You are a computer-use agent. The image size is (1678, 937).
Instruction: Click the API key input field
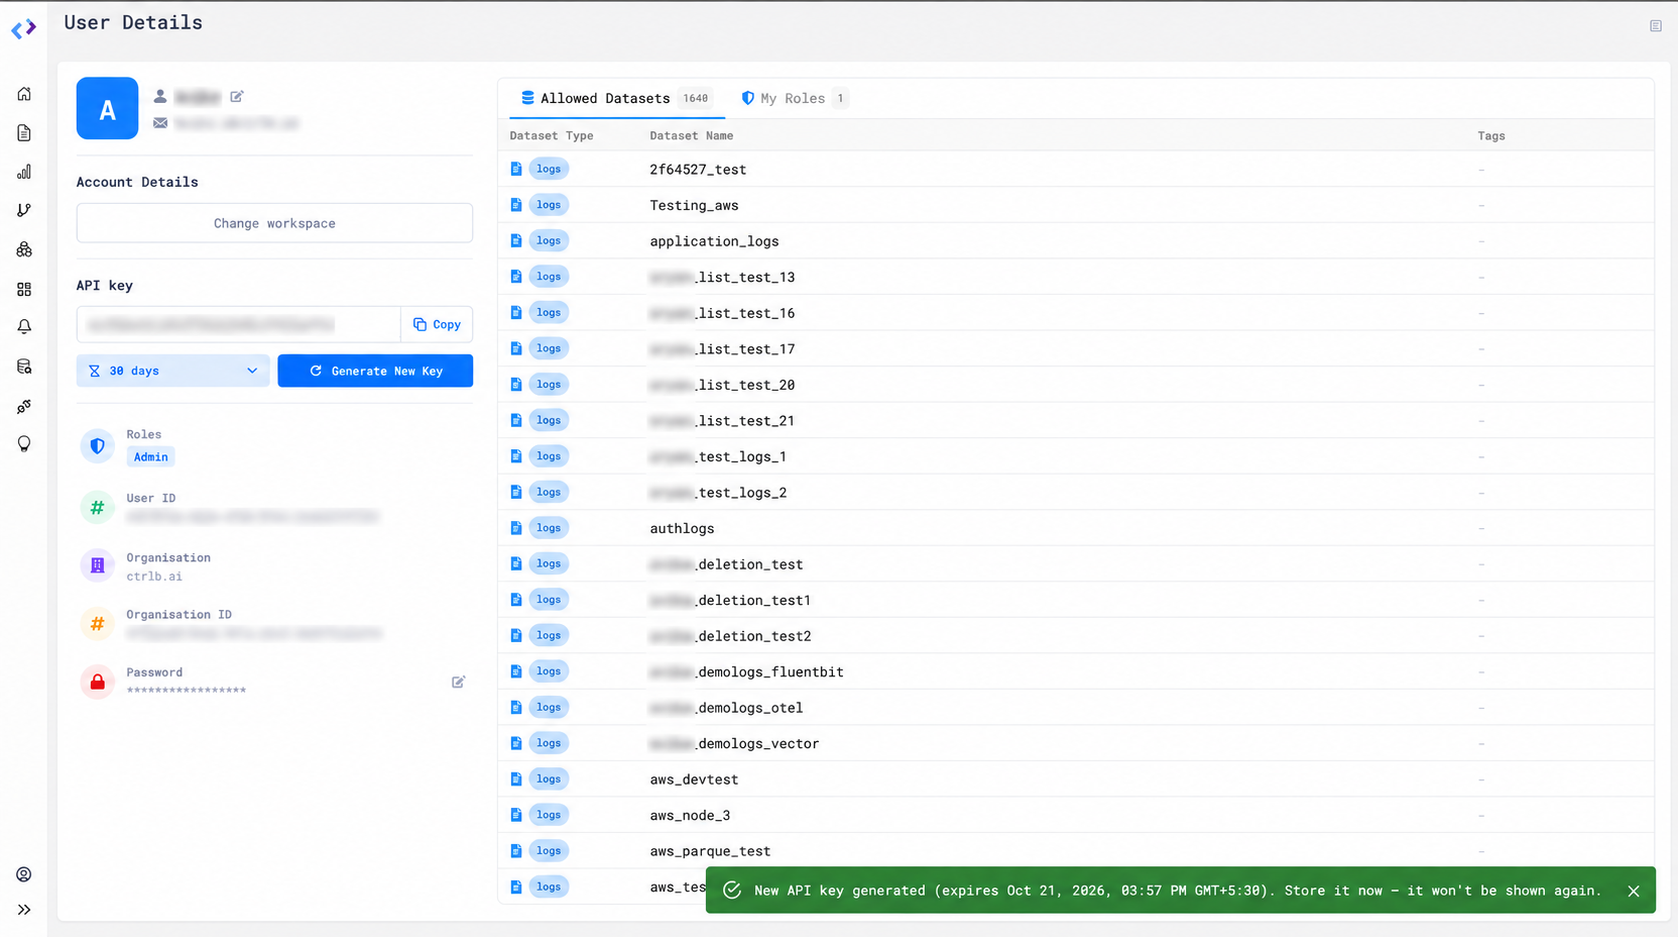coord(239,324)
